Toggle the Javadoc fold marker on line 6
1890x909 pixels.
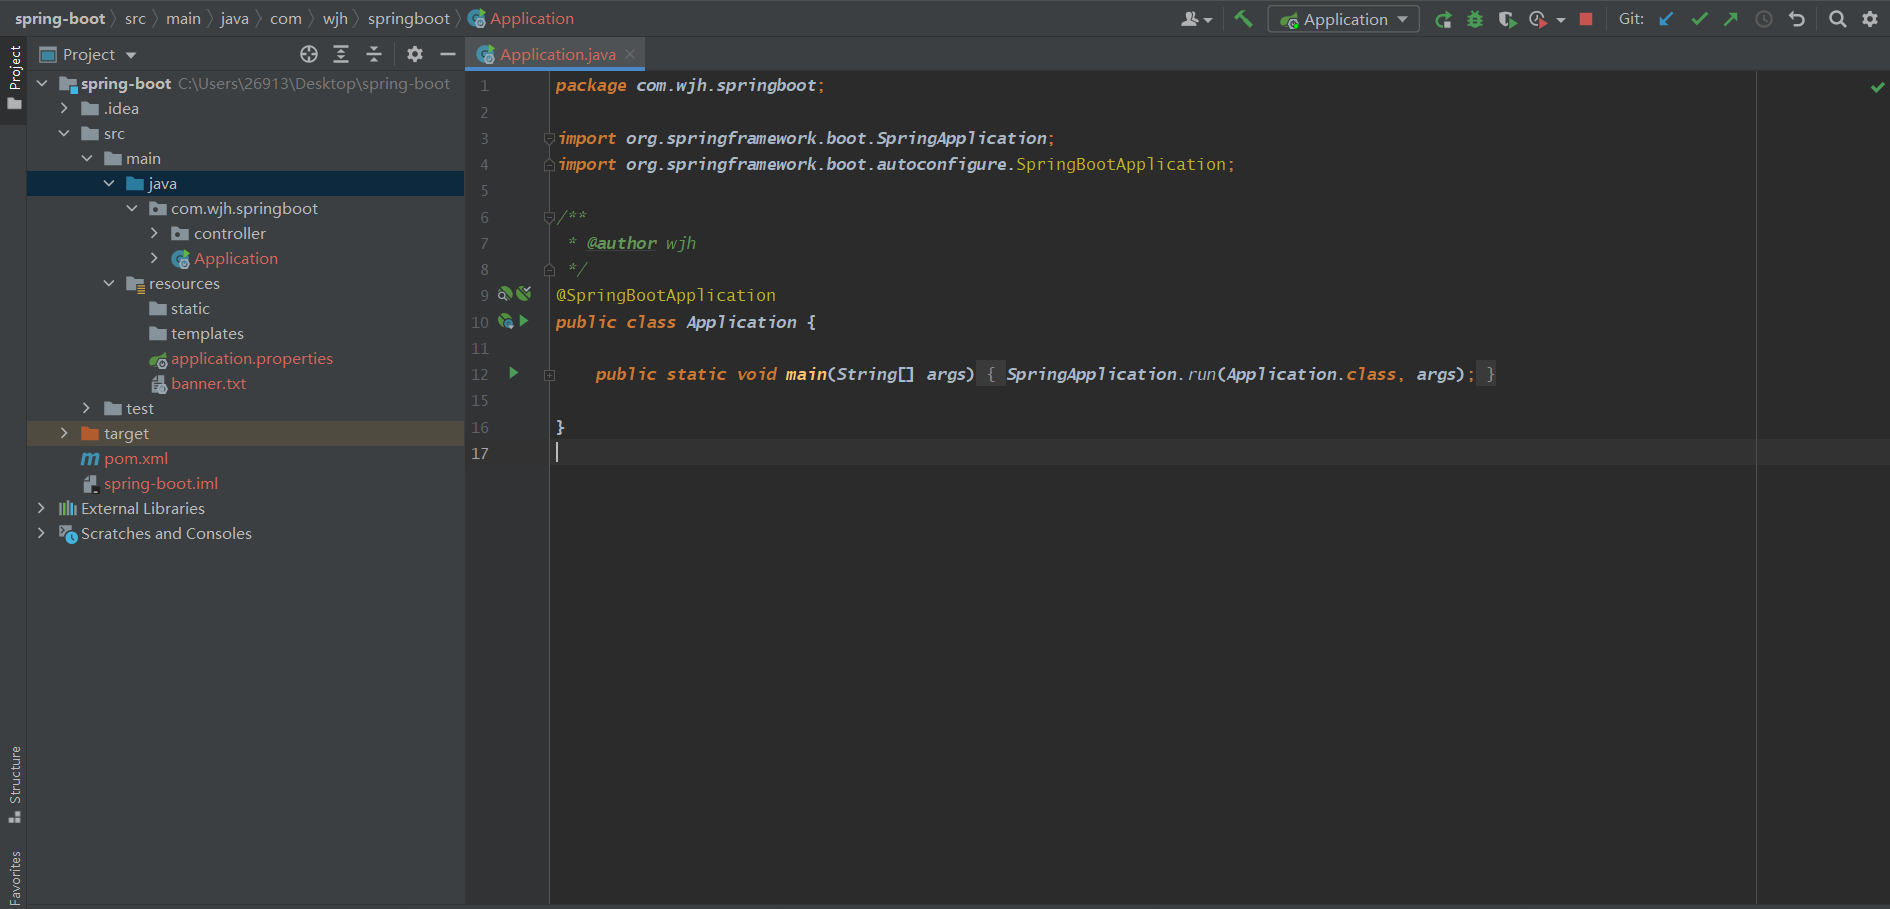(549, 217)
